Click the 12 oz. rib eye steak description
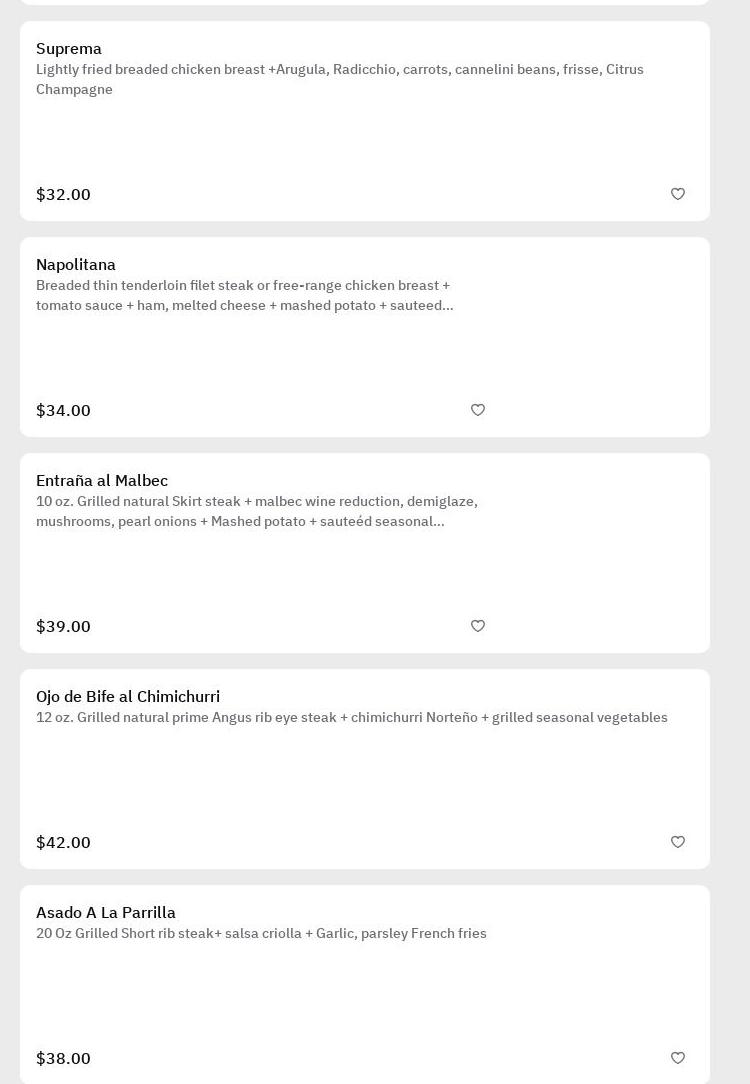The width and height of the screenshot is (750, 1084). click(x=352, y=718)
